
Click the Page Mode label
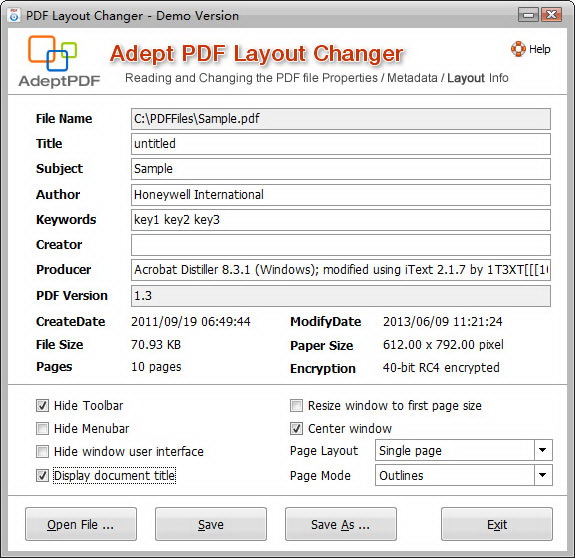[320, 476]
